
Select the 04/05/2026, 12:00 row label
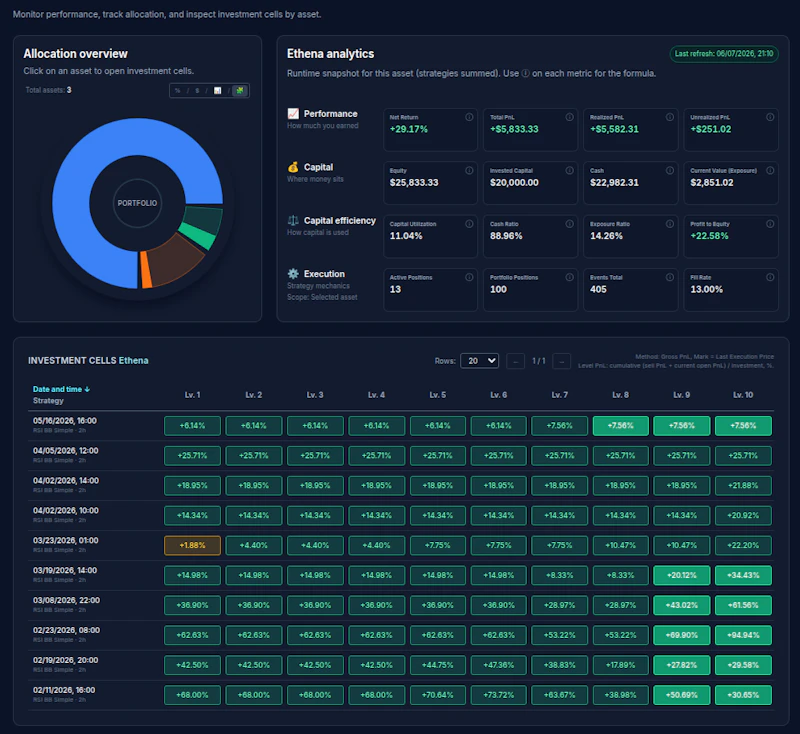point(66,451)
